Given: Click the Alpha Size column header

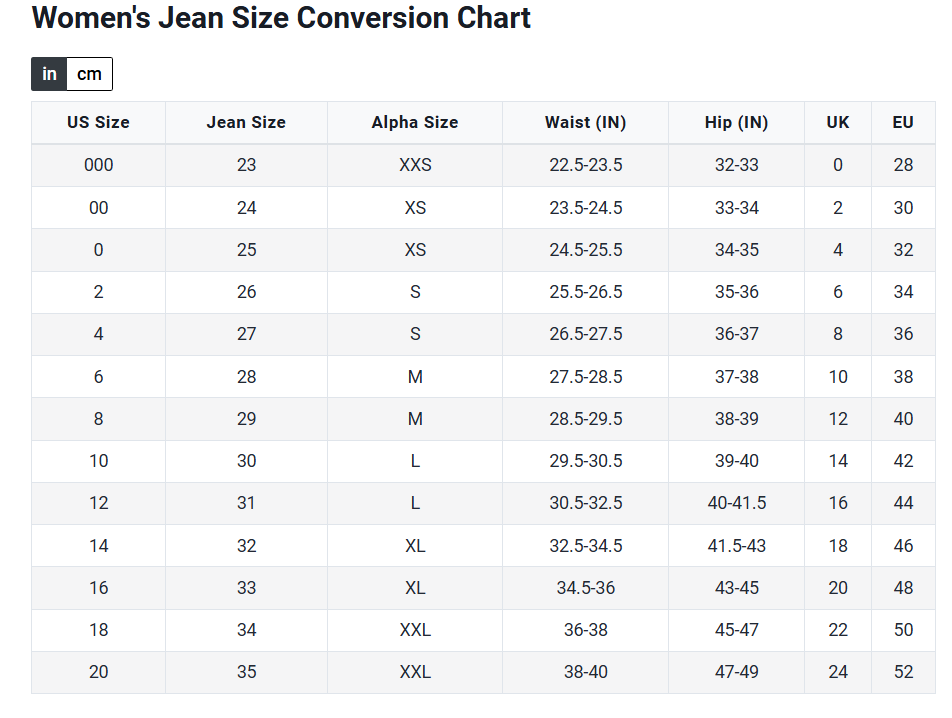Looking at the screenshot, I should click(x=415, y=123).
